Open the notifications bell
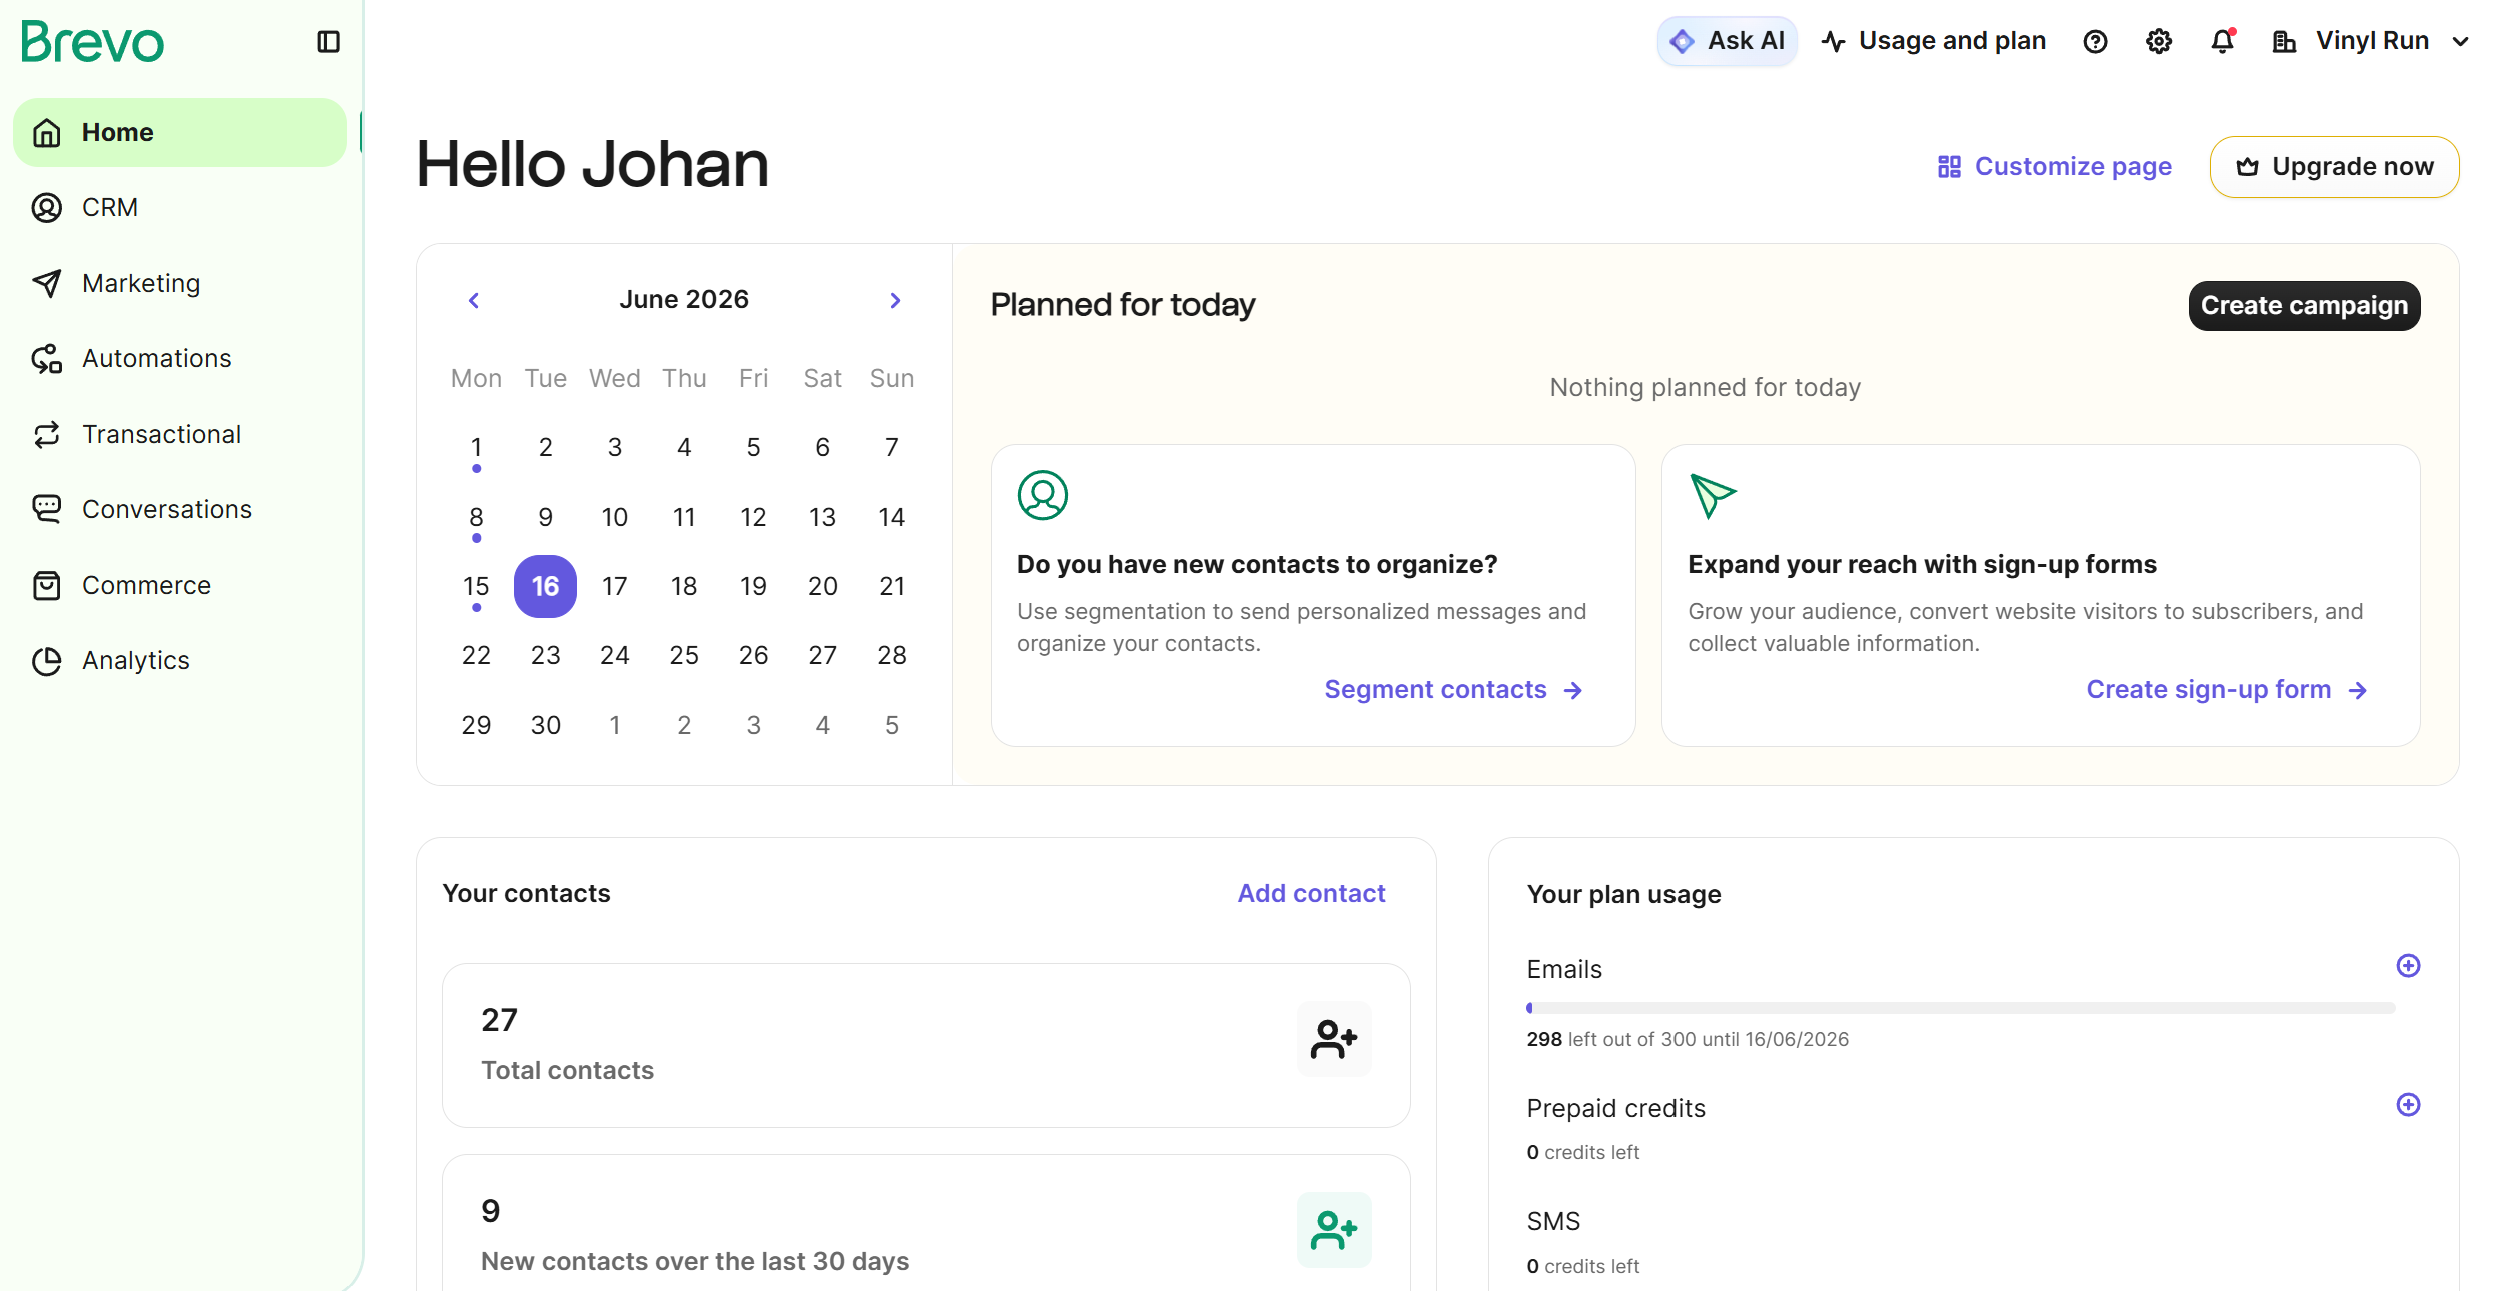 (x=2222, y=41)
